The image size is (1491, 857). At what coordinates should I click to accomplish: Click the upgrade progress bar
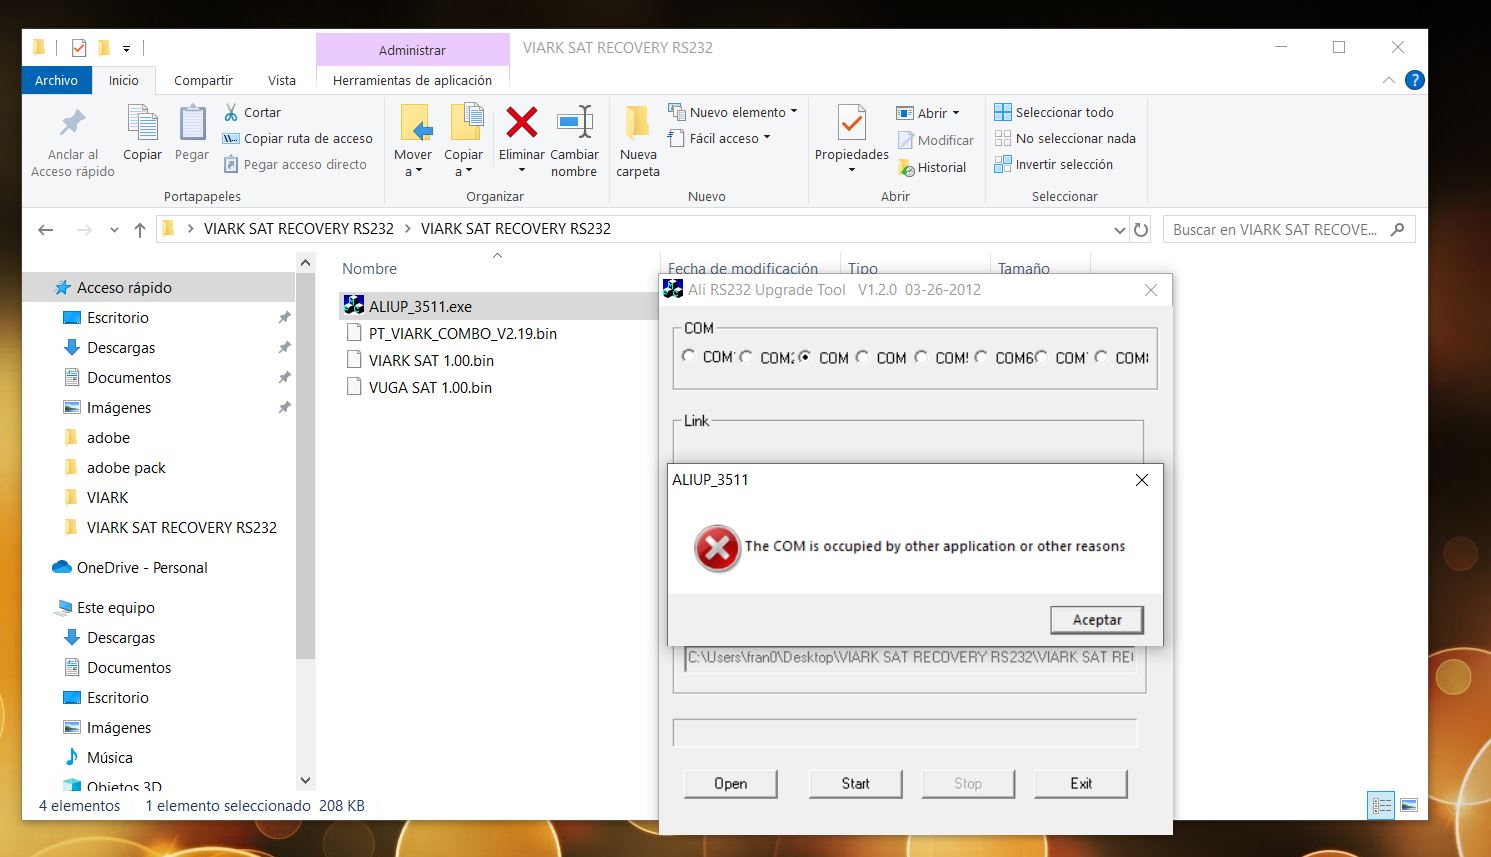click(905, 733)
